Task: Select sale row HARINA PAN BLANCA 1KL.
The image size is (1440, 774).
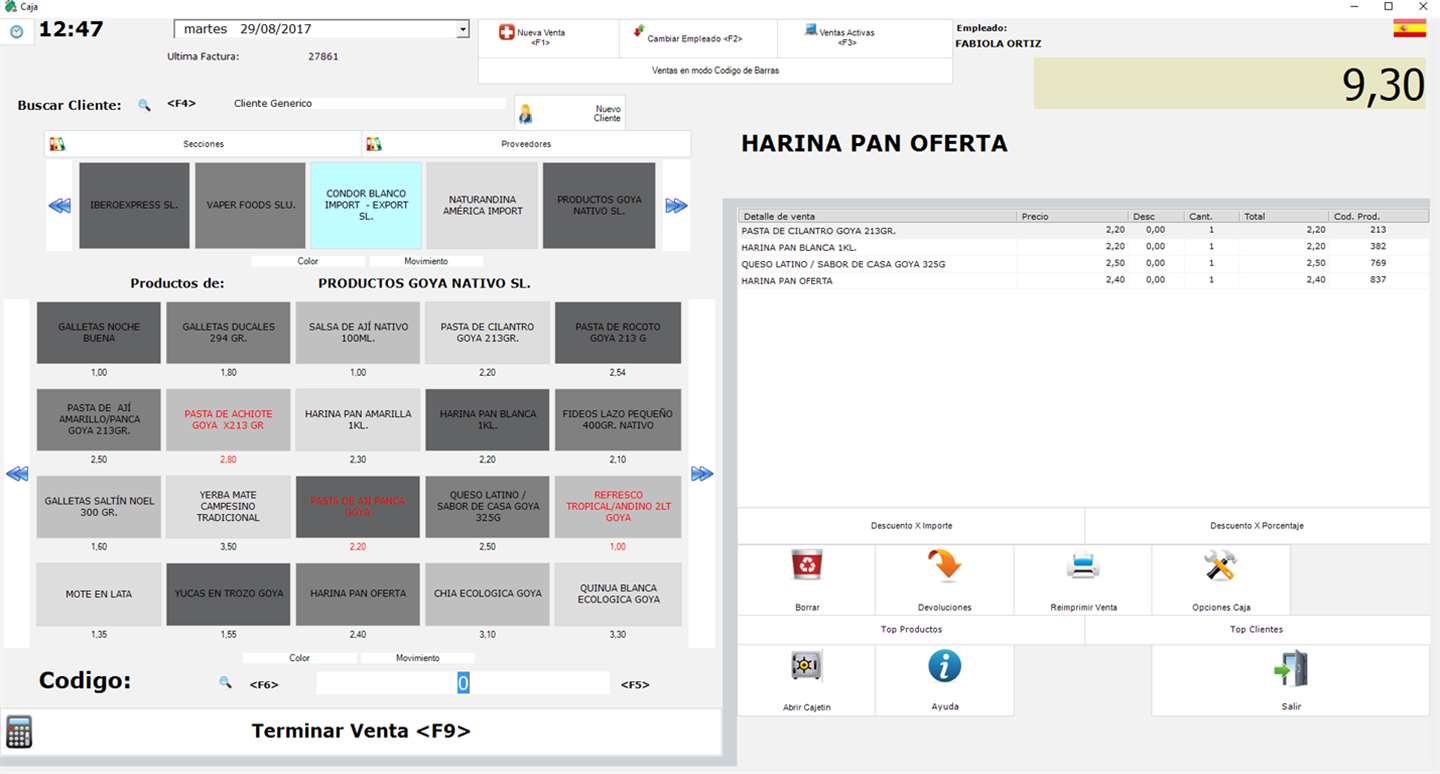Action: pos(1083,247)
